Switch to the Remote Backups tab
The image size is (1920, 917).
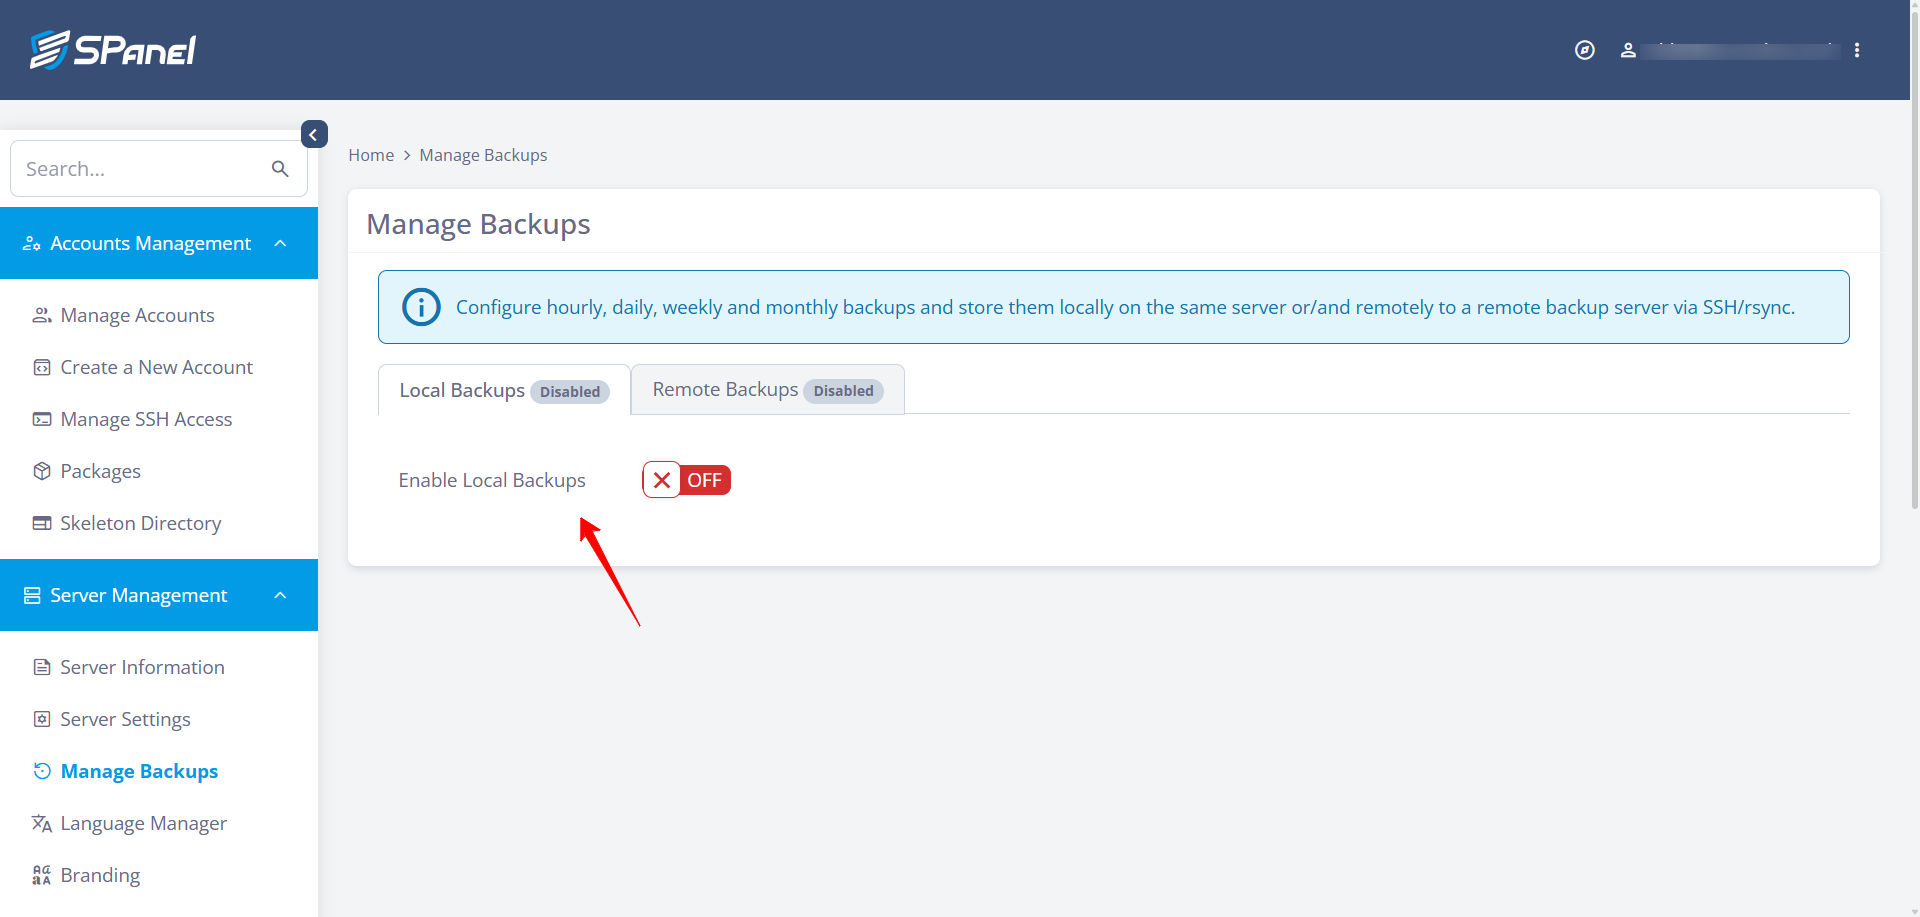click(768, 389)
